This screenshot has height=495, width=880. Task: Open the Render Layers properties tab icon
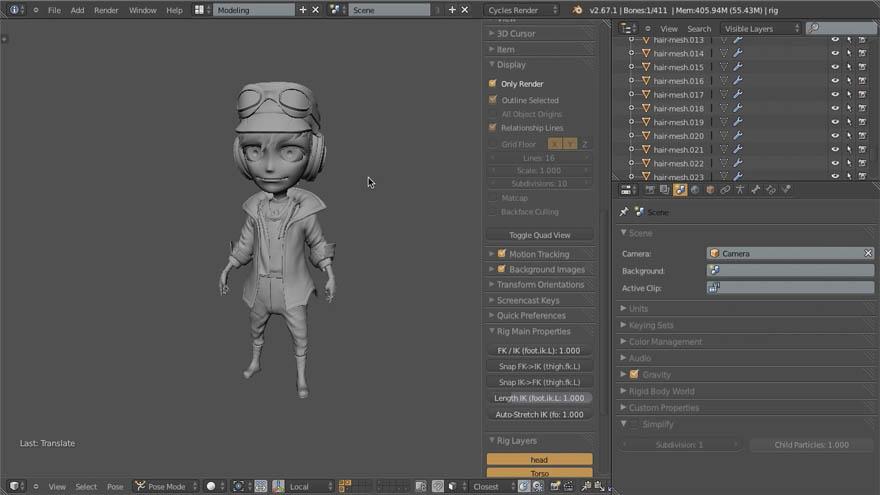(664, 190)
